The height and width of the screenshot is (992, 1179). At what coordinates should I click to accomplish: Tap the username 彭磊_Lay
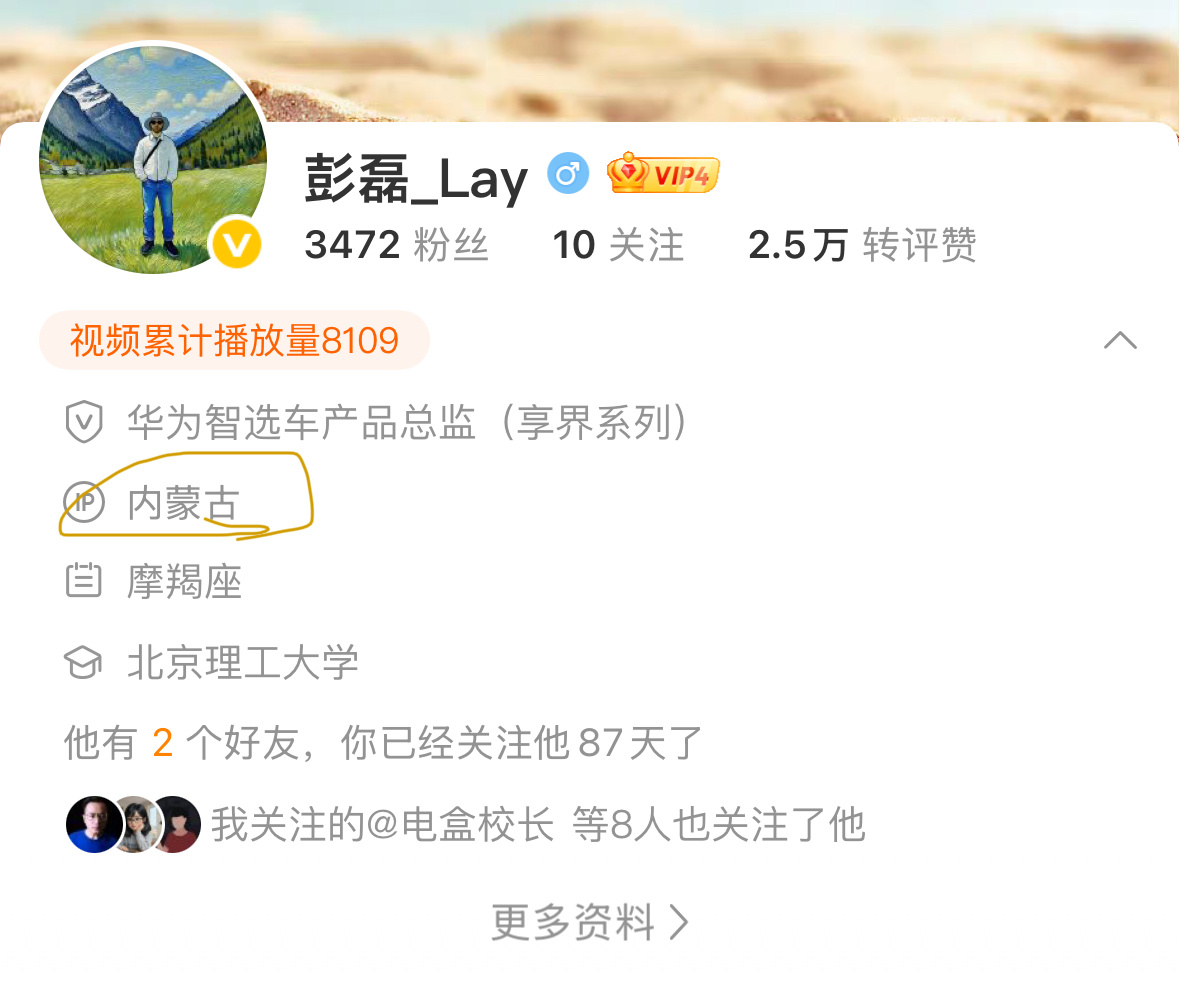point(416,177)
